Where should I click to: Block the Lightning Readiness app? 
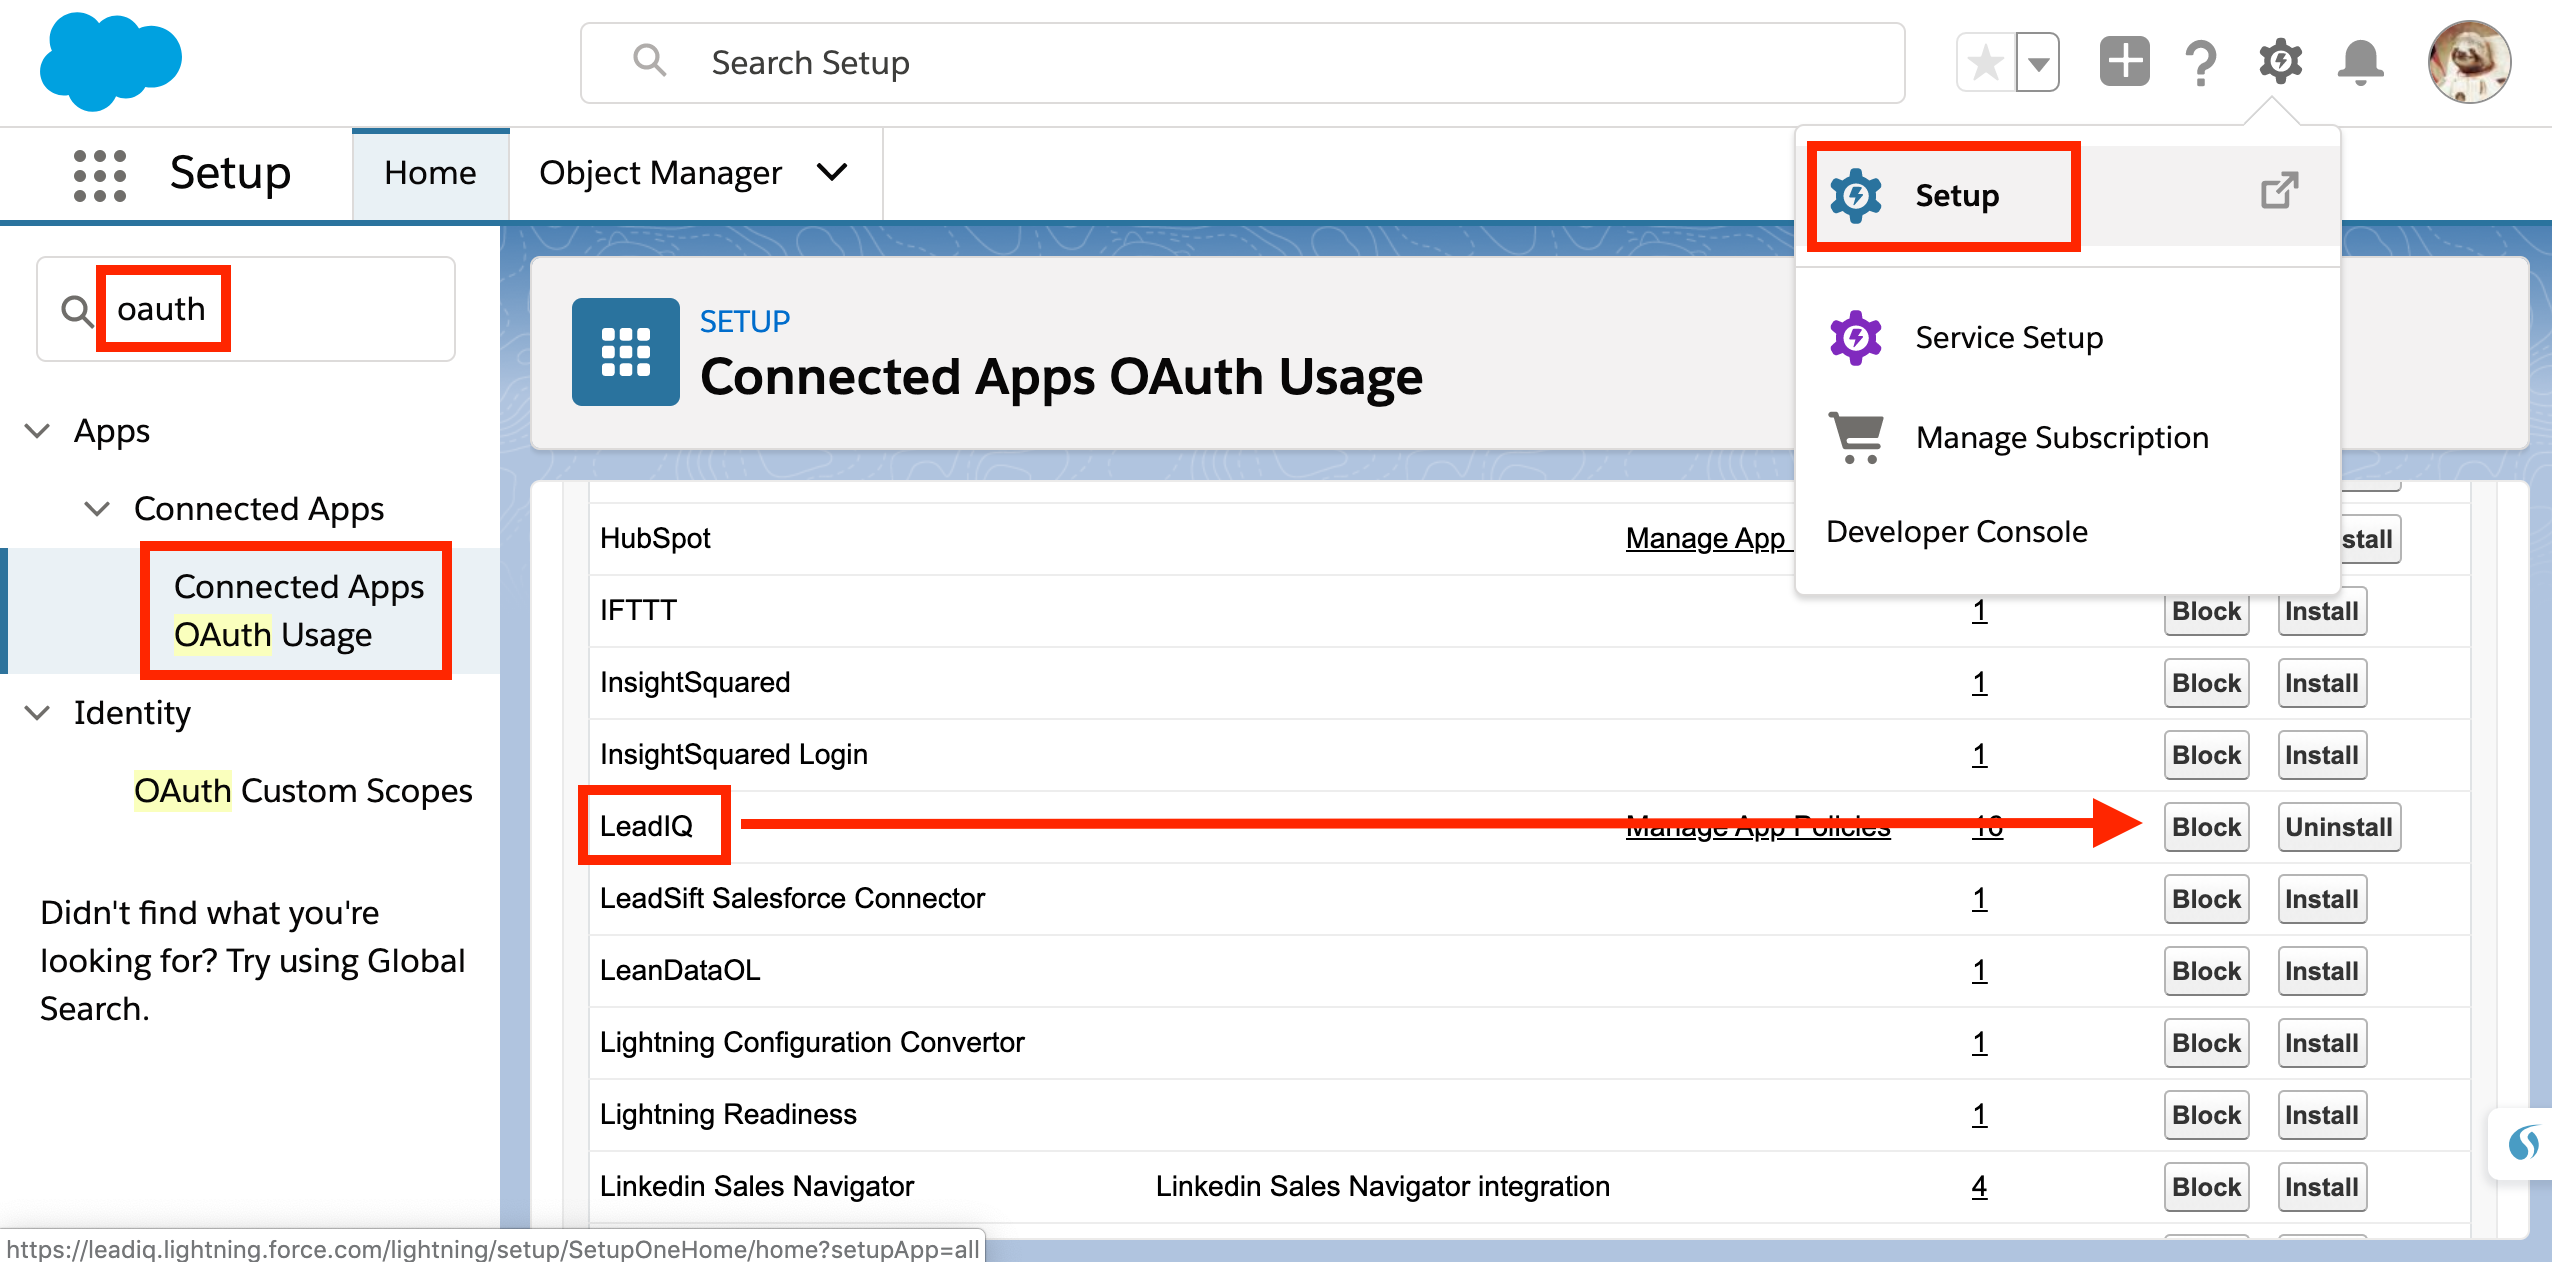[2206, 1115]
